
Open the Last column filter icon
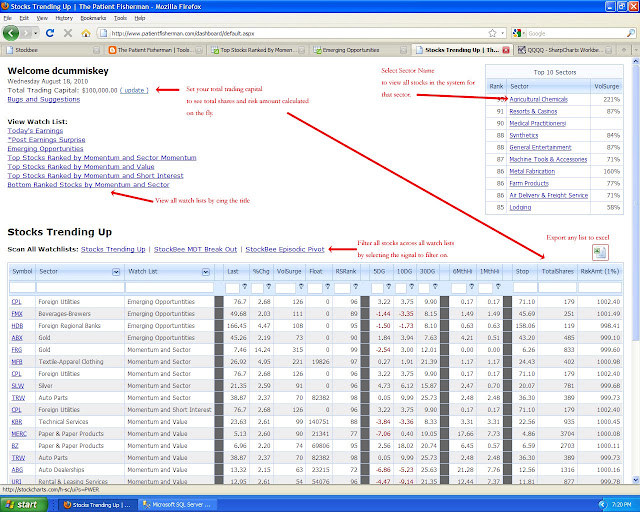point(244,287)
